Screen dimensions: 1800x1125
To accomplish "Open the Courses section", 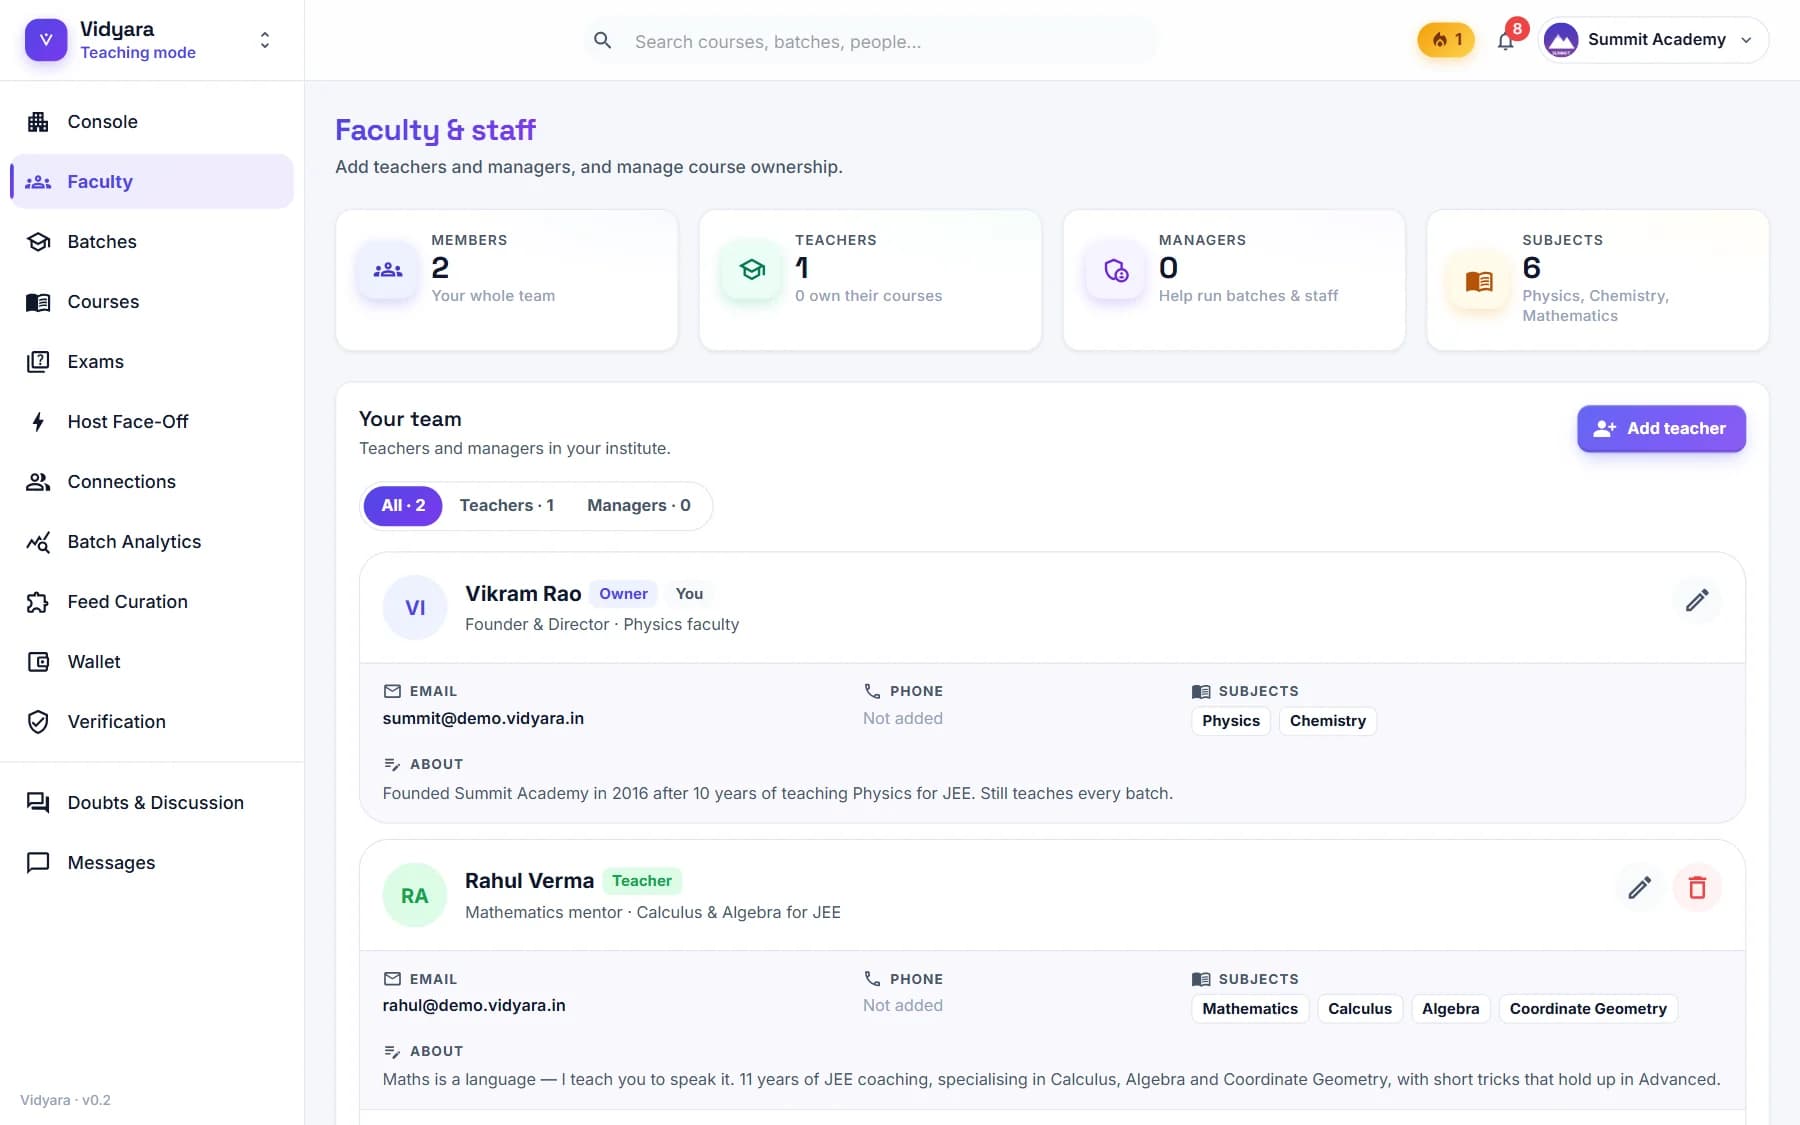I will point(152,302).
